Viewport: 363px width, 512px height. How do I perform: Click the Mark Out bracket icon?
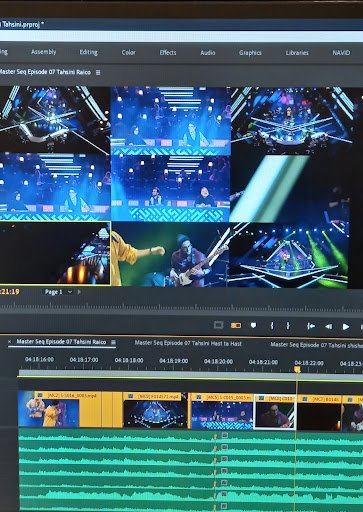(x=288, y=326)
